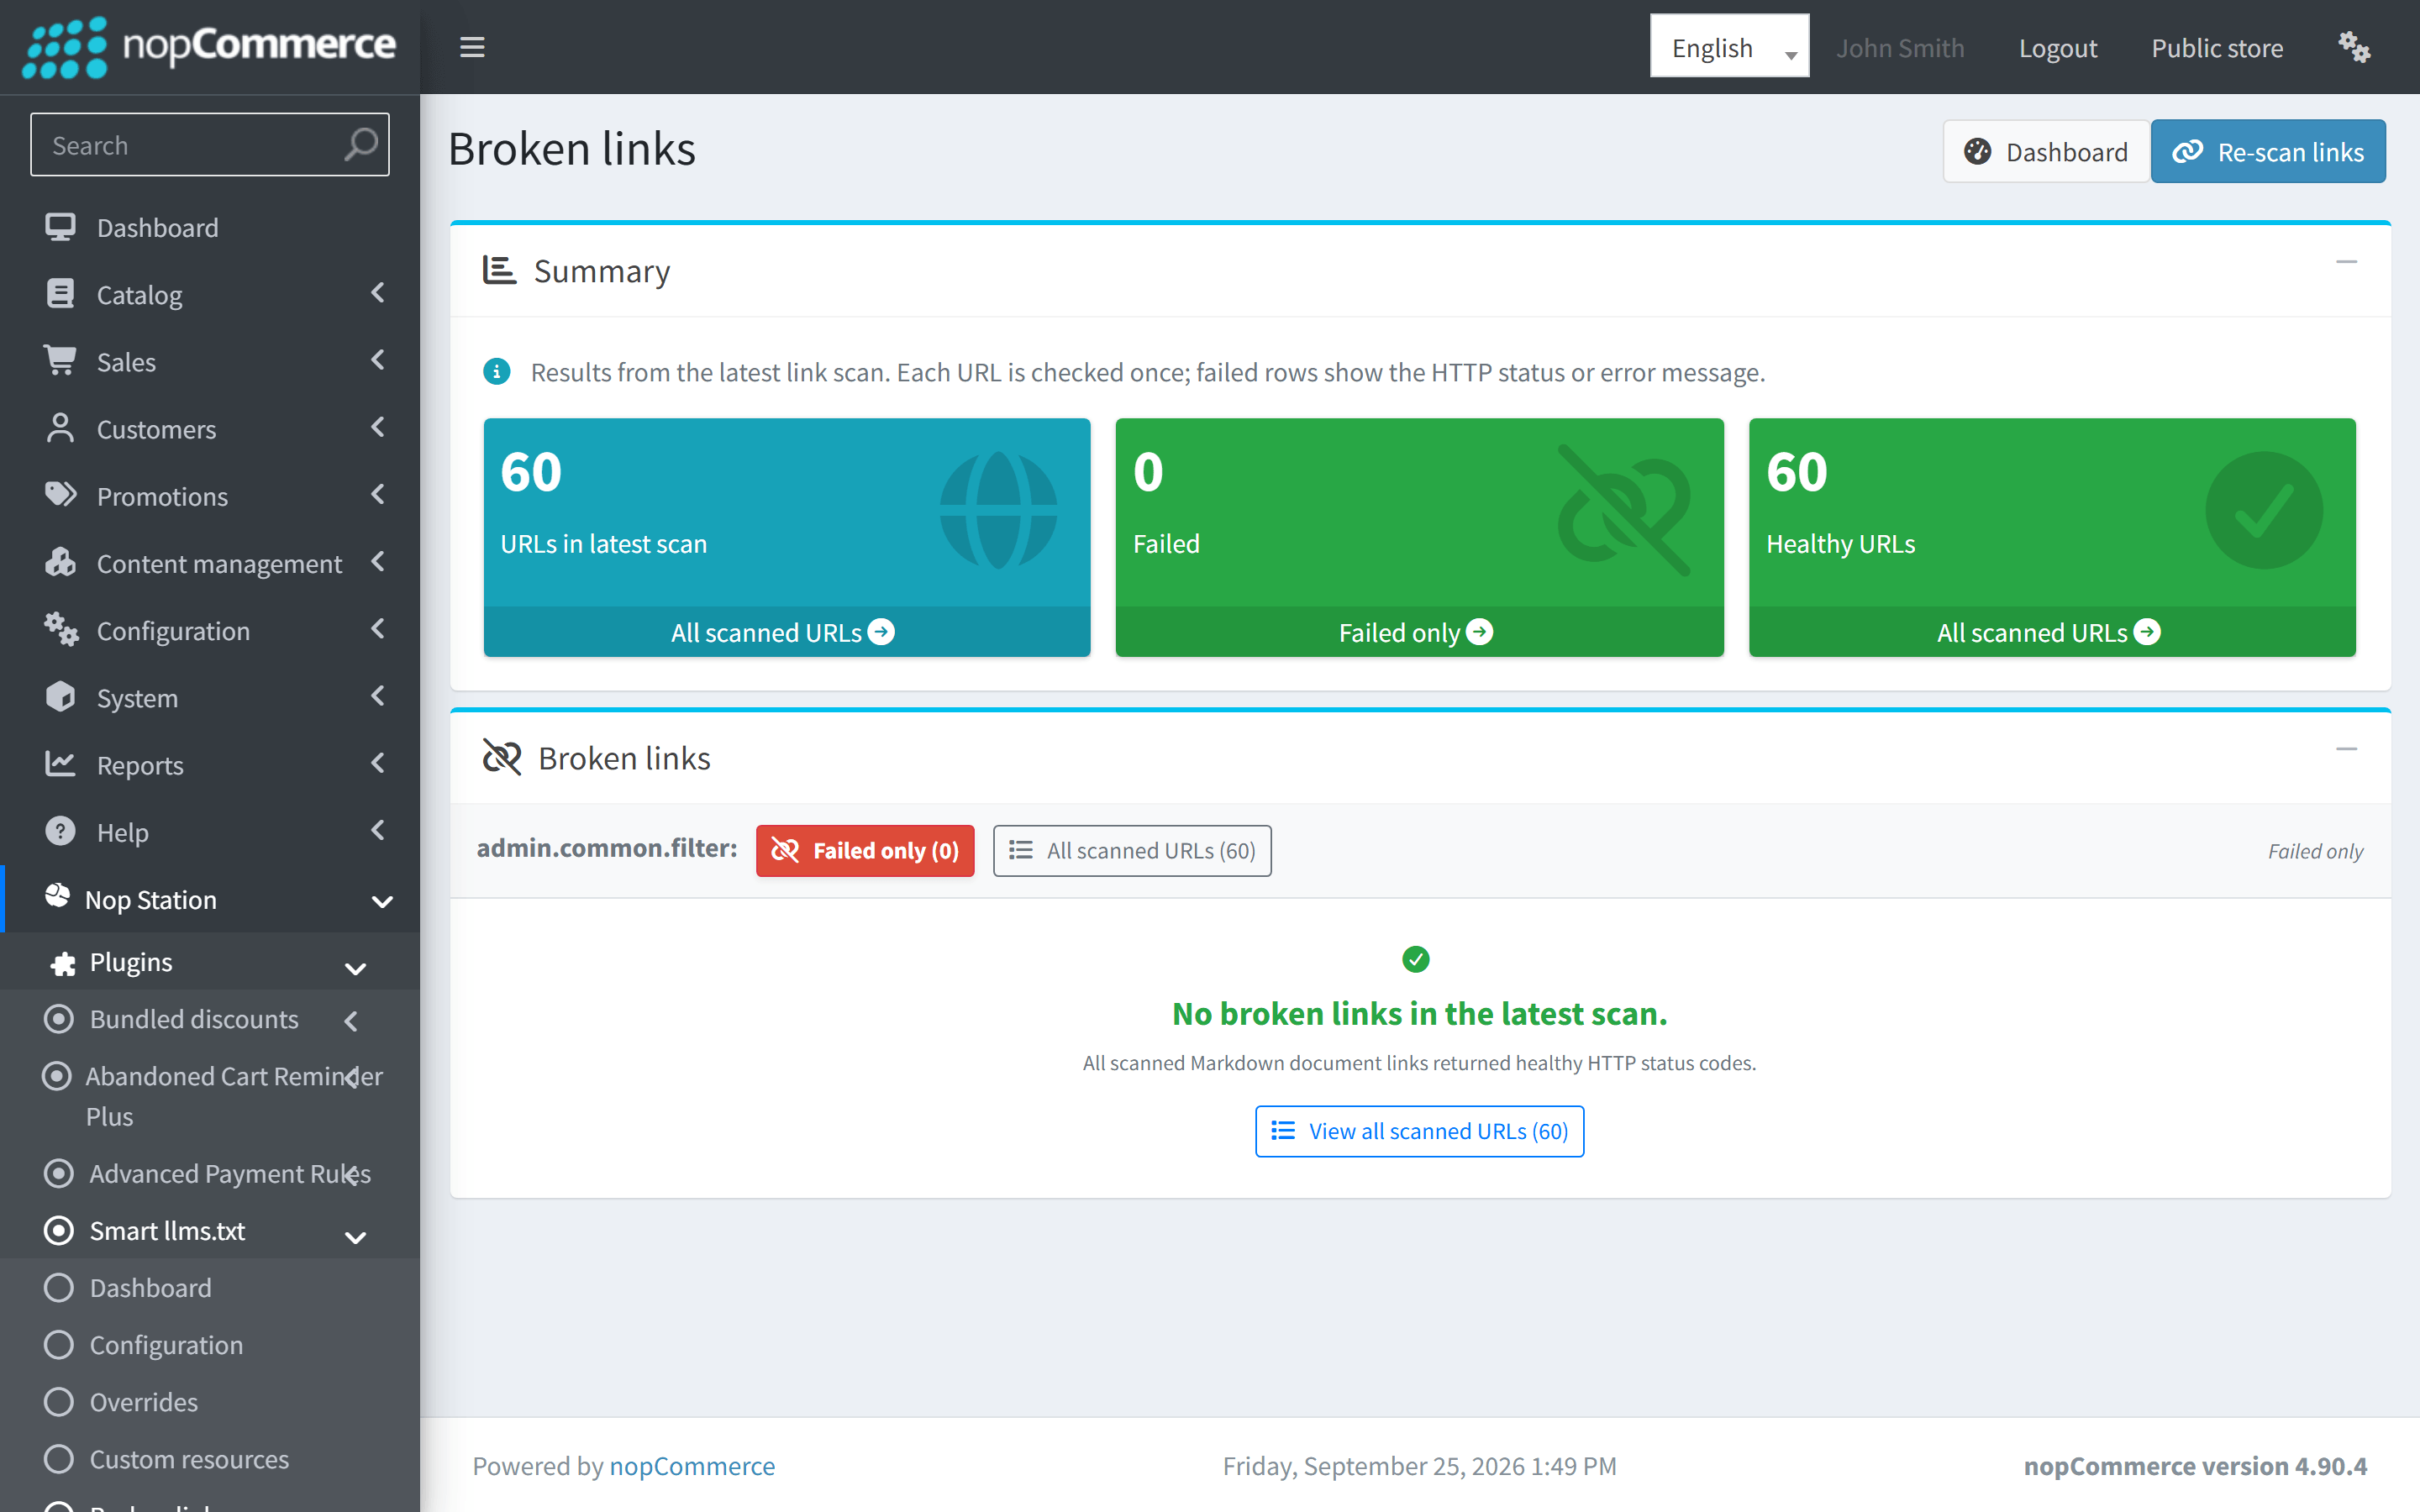Viewport: 2420px width, 1512px height.
Task: Click the Reports chart icon
Action: pos(60,764)
